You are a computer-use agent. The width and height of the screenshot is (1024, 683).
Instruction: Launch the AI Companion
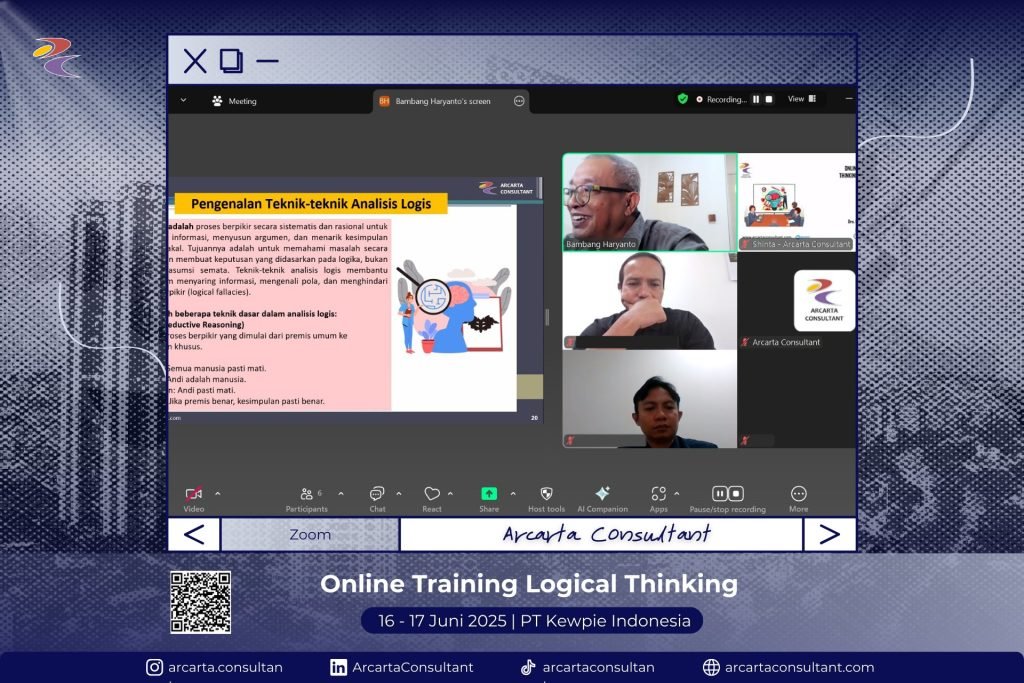coord(602,494)
